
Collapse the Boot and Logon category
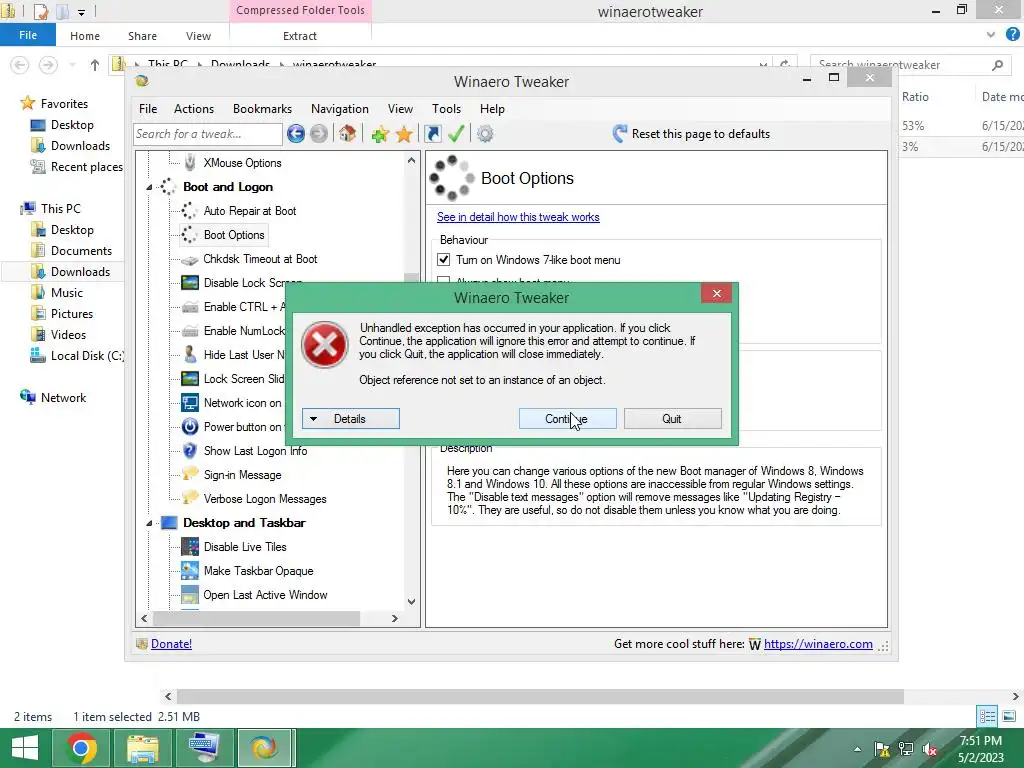click(149, 187)
